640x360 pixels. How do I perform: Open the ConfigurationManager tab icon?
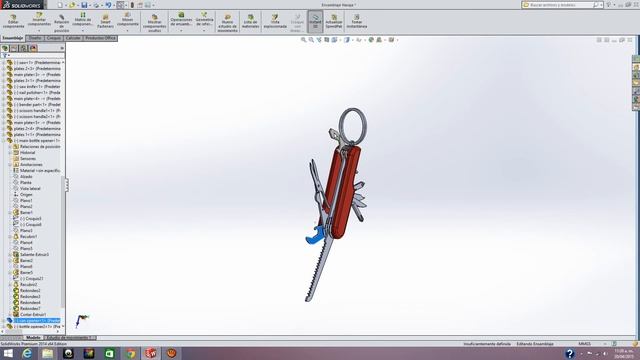pyautogui.click(x=24, y=48)
